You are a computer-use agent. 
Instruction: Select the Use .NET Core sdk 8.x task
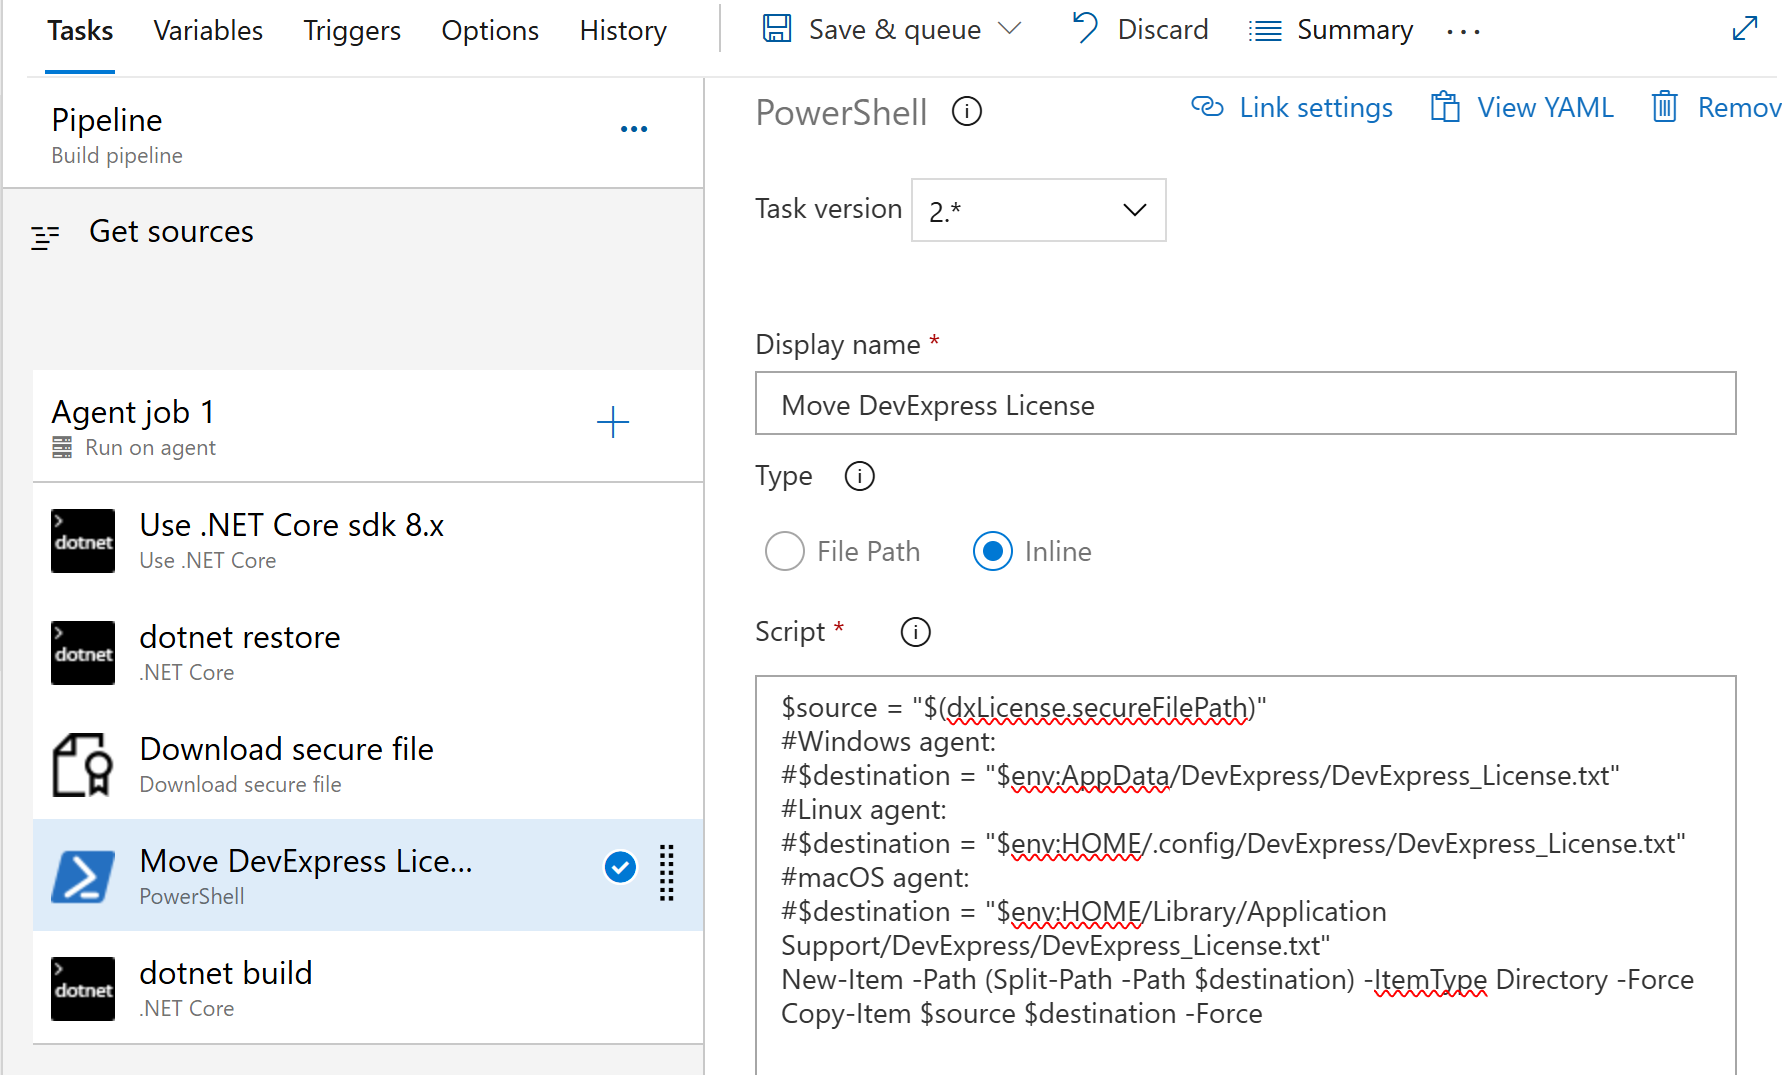(x=368, y=541)
